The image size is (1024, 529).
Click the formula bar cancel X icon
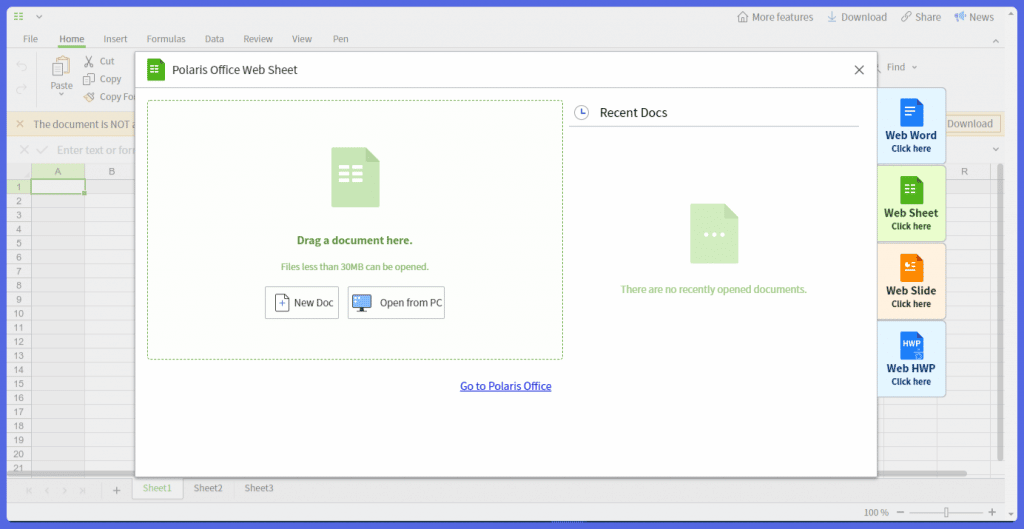click(x=24, y=150)
